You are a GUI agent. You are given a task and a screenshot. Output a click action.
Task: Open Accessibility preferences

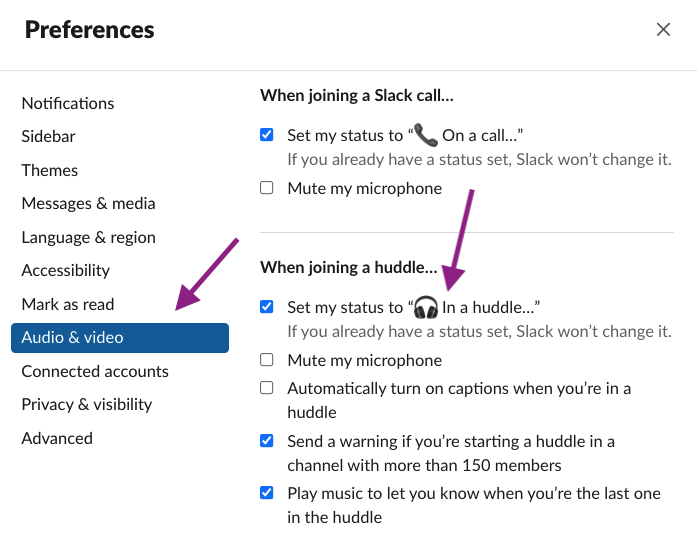click(66, 270)
